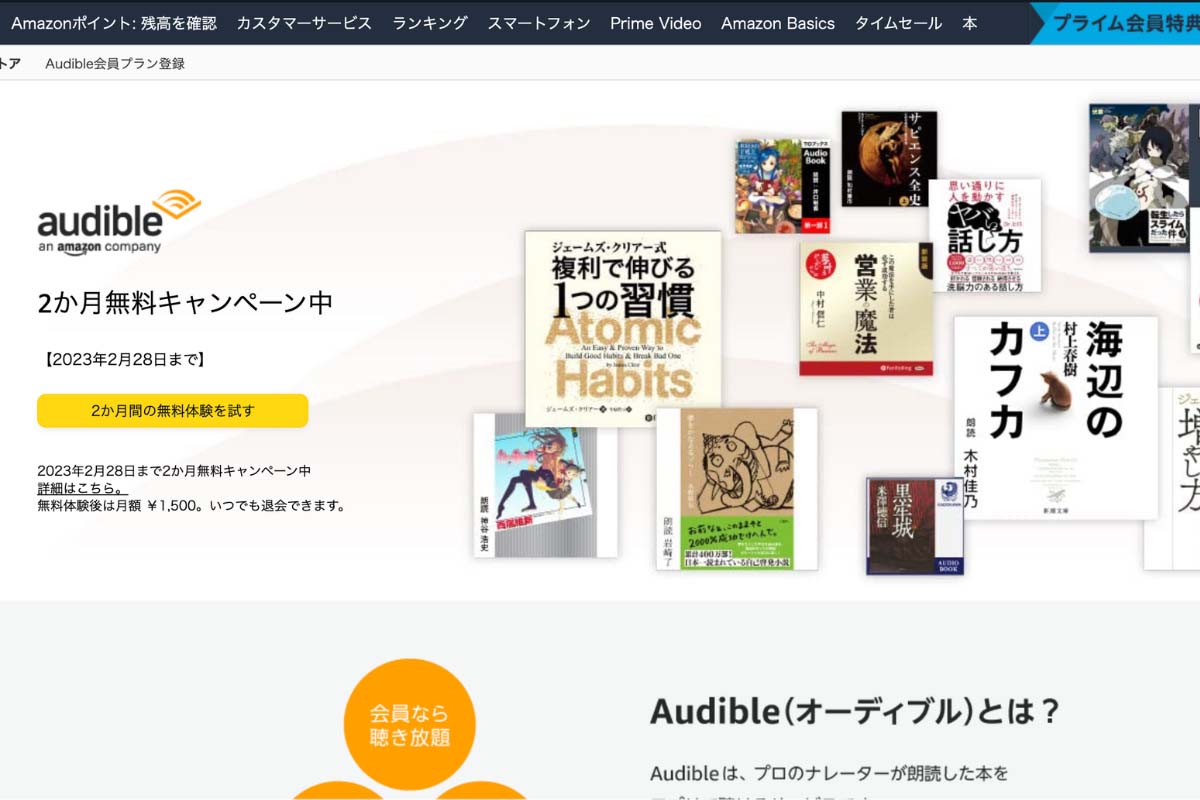Select スマートフォン in the nav bar

click(537, 21)
